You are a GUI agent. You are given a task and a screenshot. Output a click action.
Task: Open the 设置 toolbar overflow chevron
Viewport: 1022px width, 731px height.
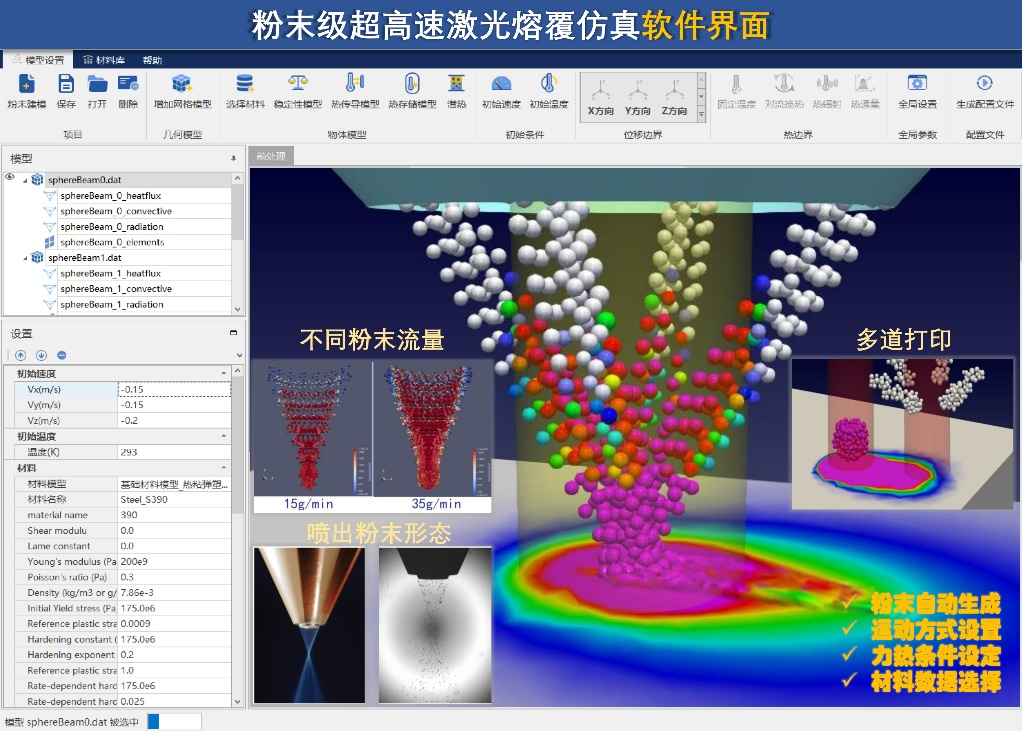pos(239,355)
